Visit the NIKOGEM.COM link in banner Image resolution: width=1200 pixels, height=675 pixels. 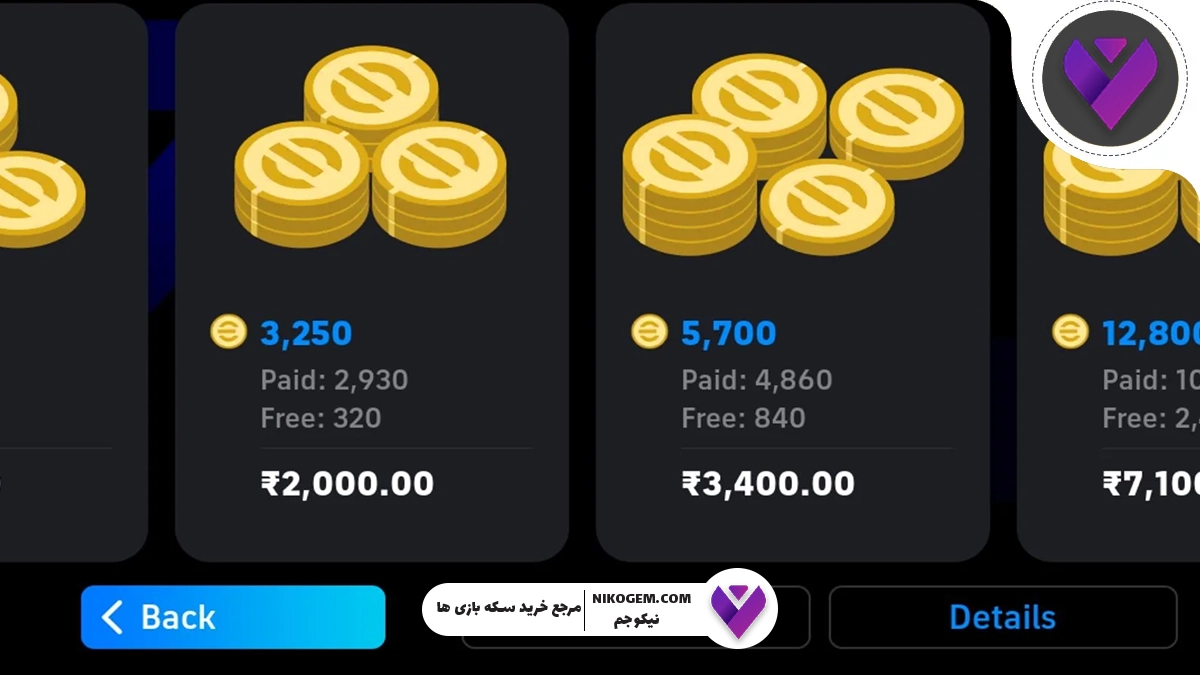point(641,598)
